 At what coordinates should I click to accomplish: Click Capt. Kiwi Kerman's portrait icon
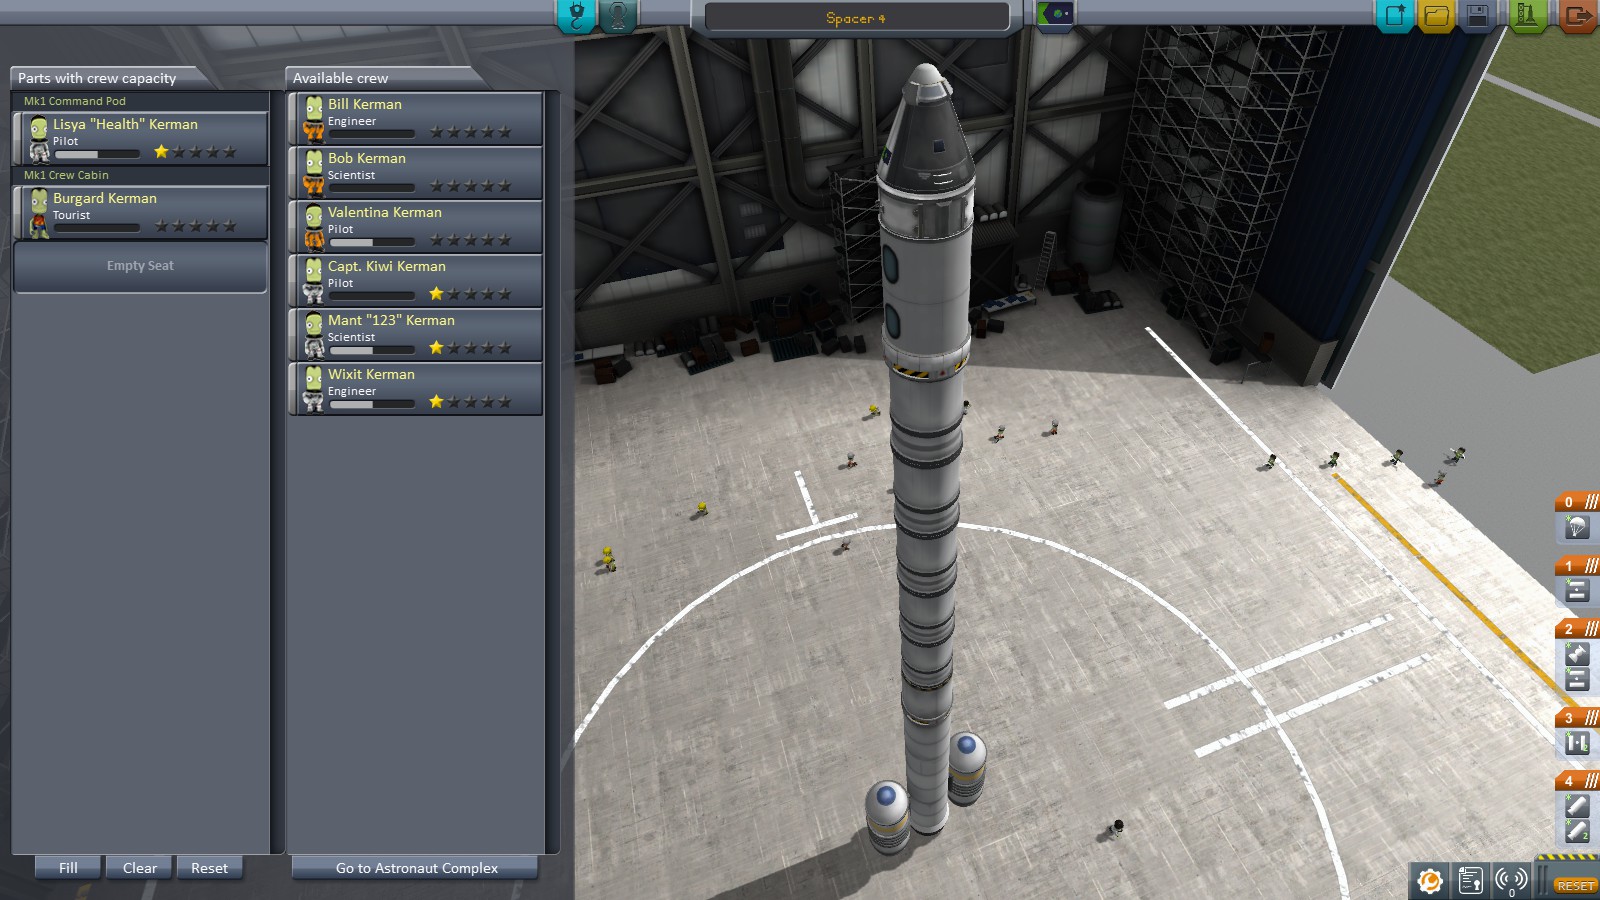click(x=314, y=281)
